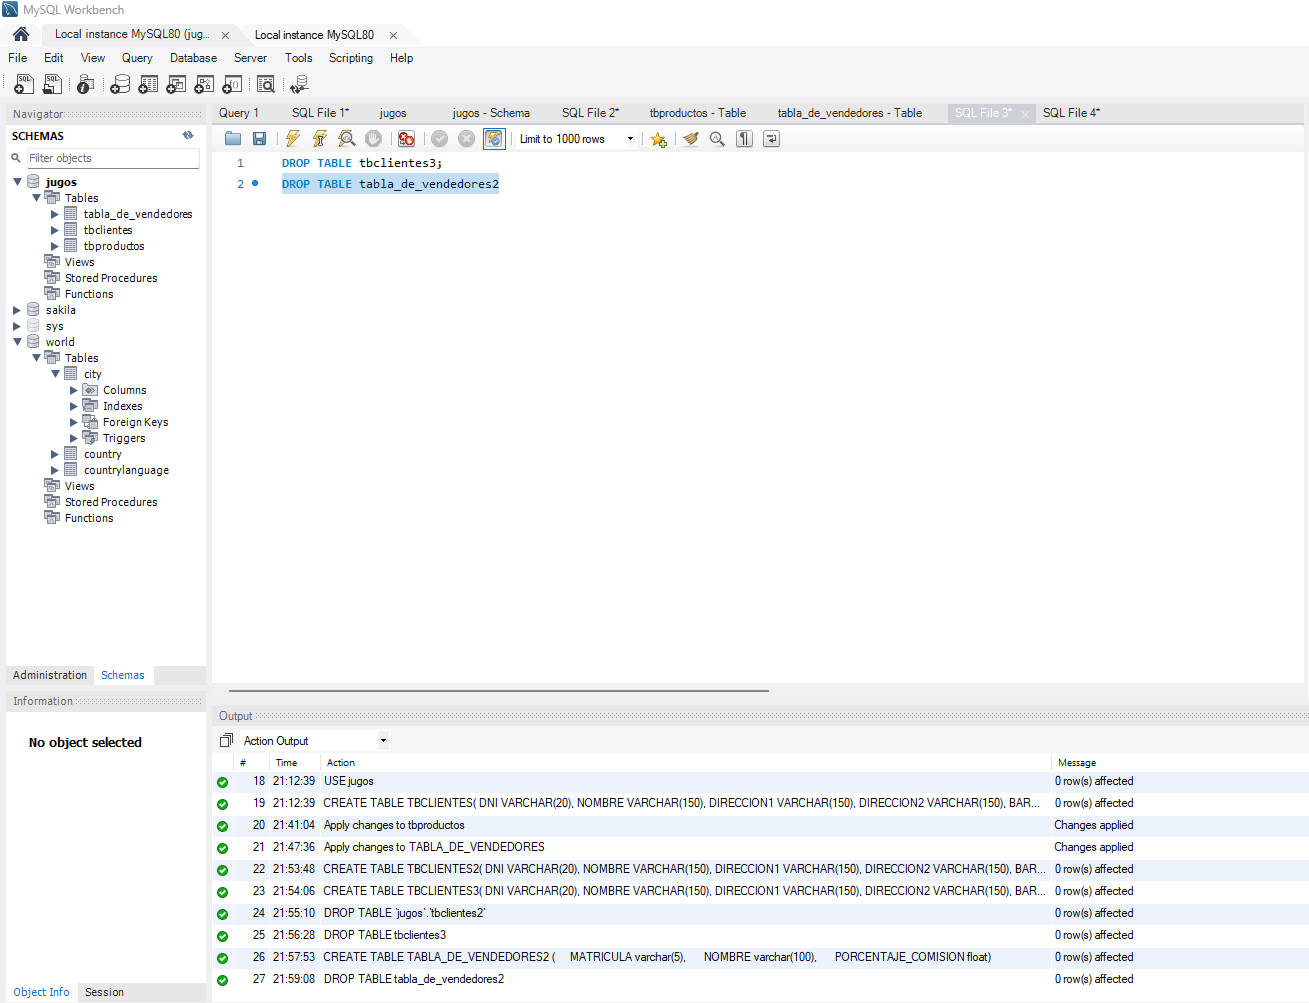1309x1003 pixels.
Task: Execute the selected SQL with lightning icon
Action: (293, 139)
